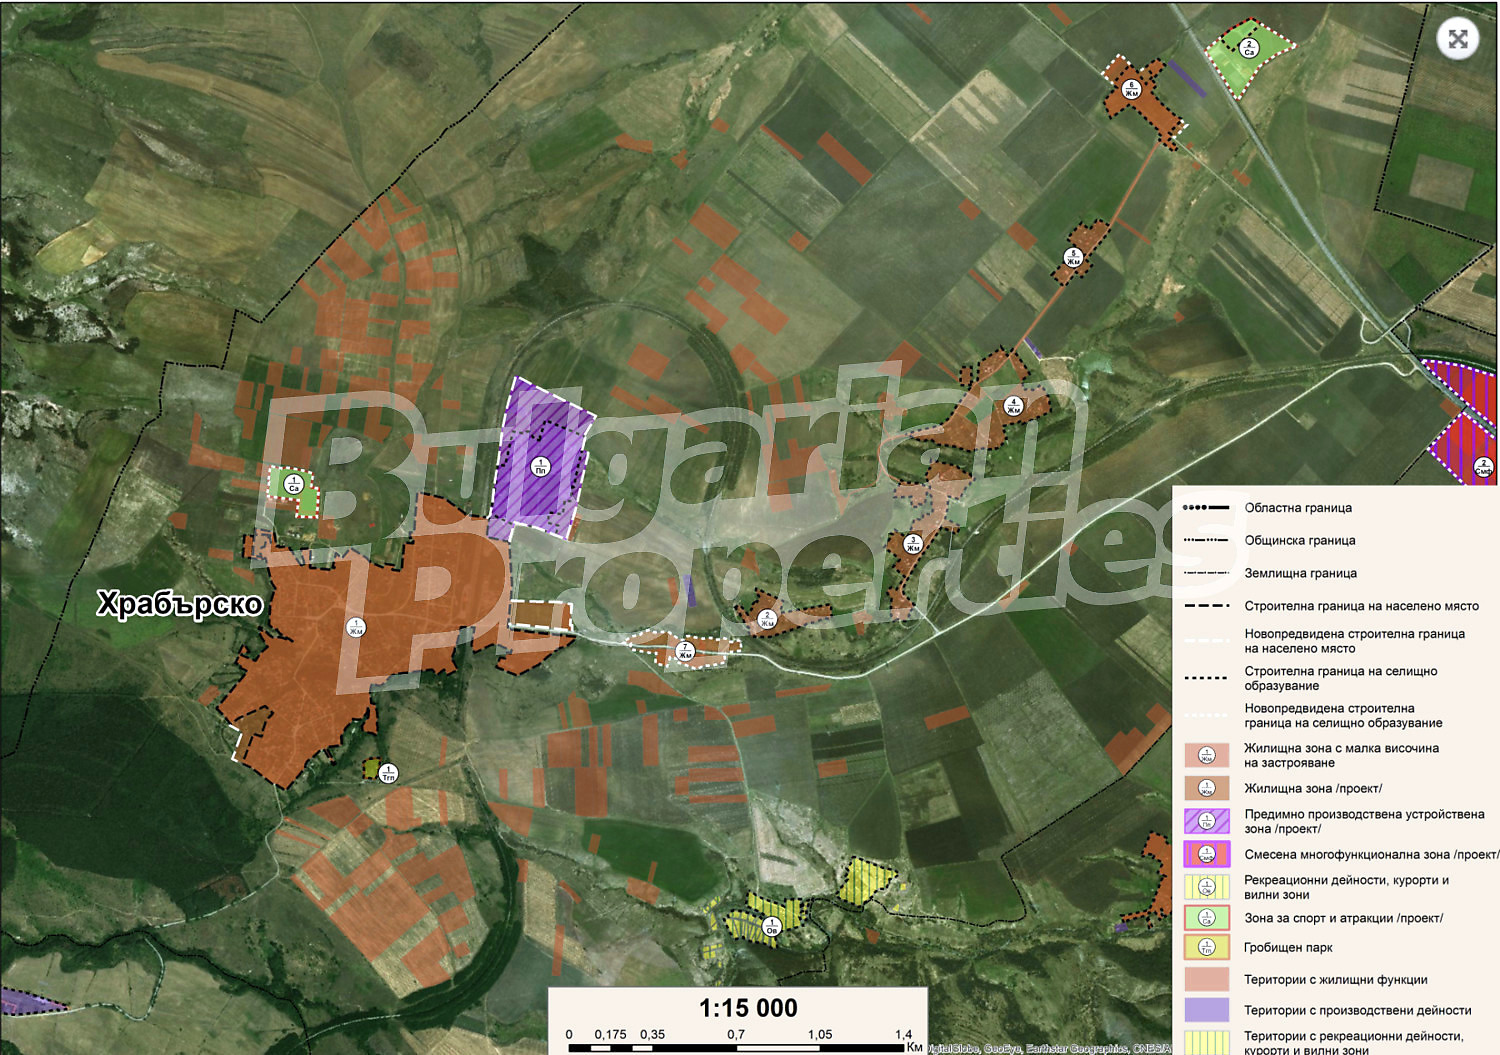
Task: Select the 2 Са marker in the green zone
Action: (1248, 47)
